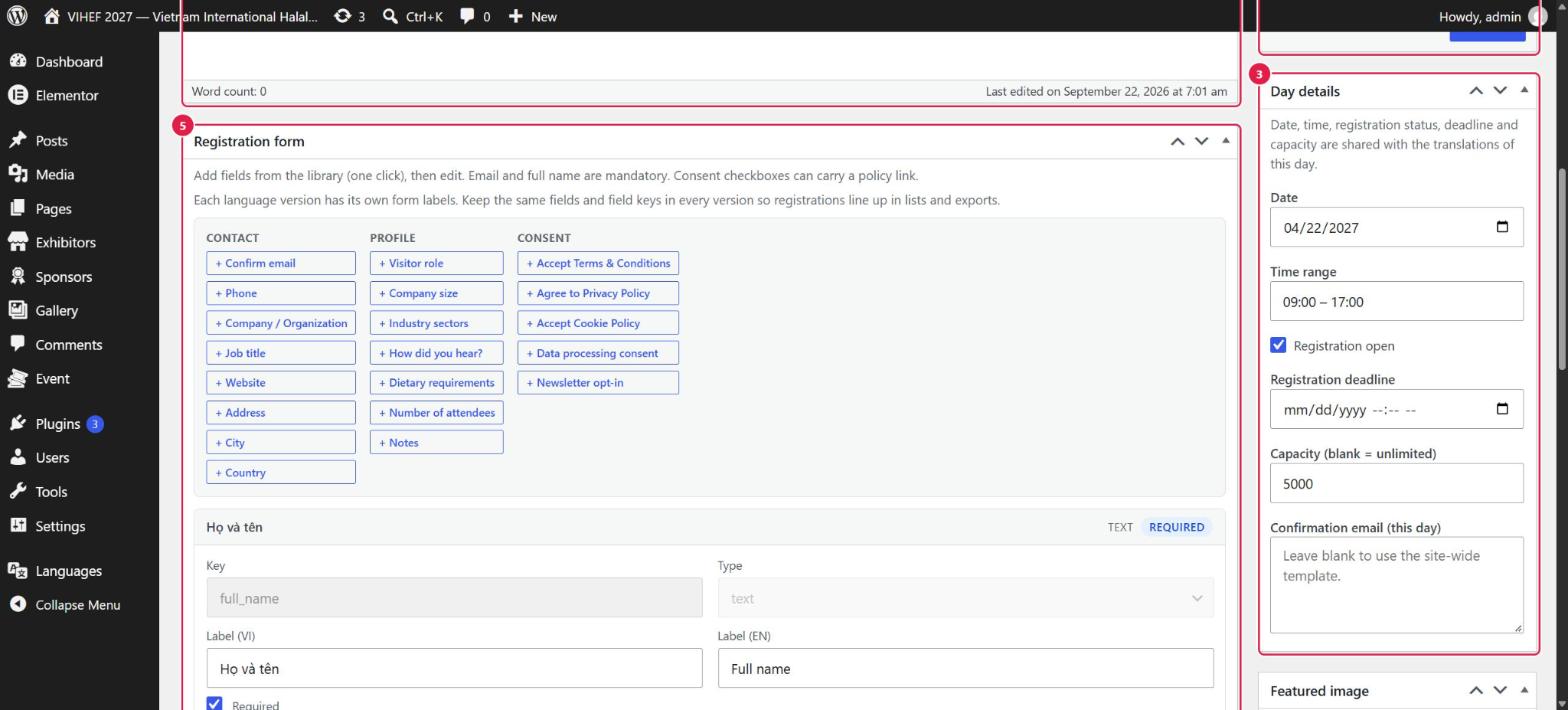Click the Pages icon in the sidebar

(x=17, y=208)
